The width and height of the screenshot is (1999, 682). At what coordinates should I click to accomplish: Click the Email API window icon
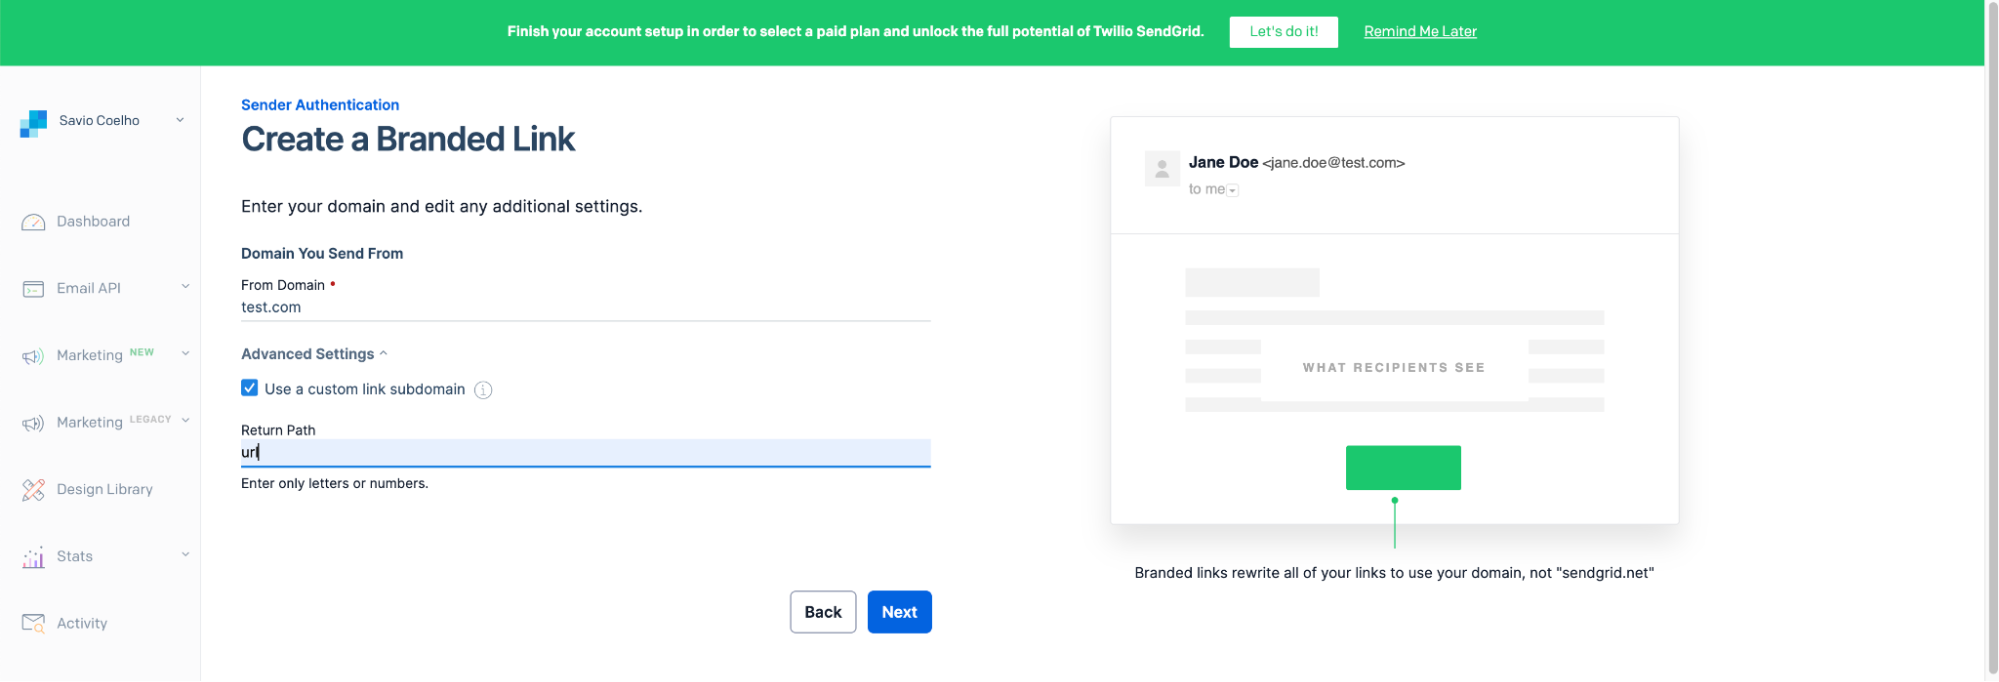pos(33,289)
